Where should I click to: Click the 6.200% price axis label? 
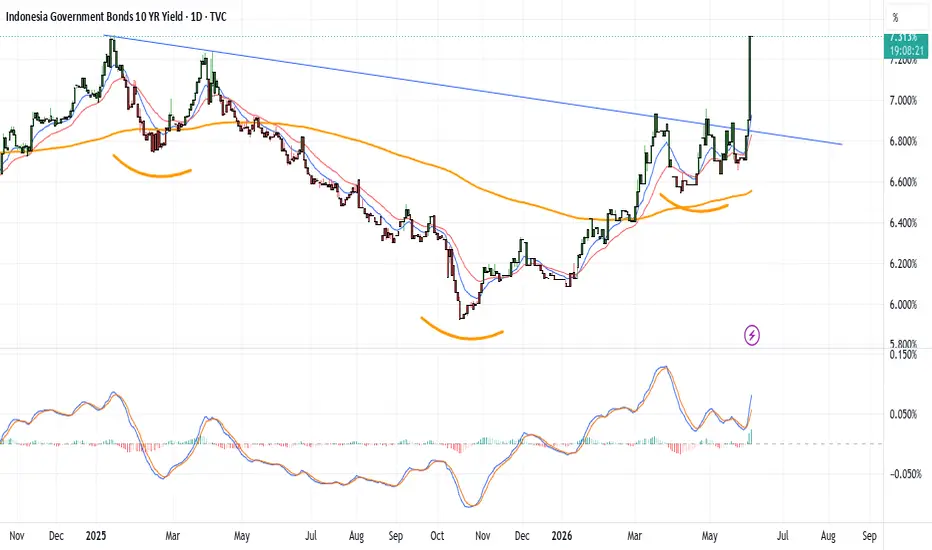click(x=903, y=264)
